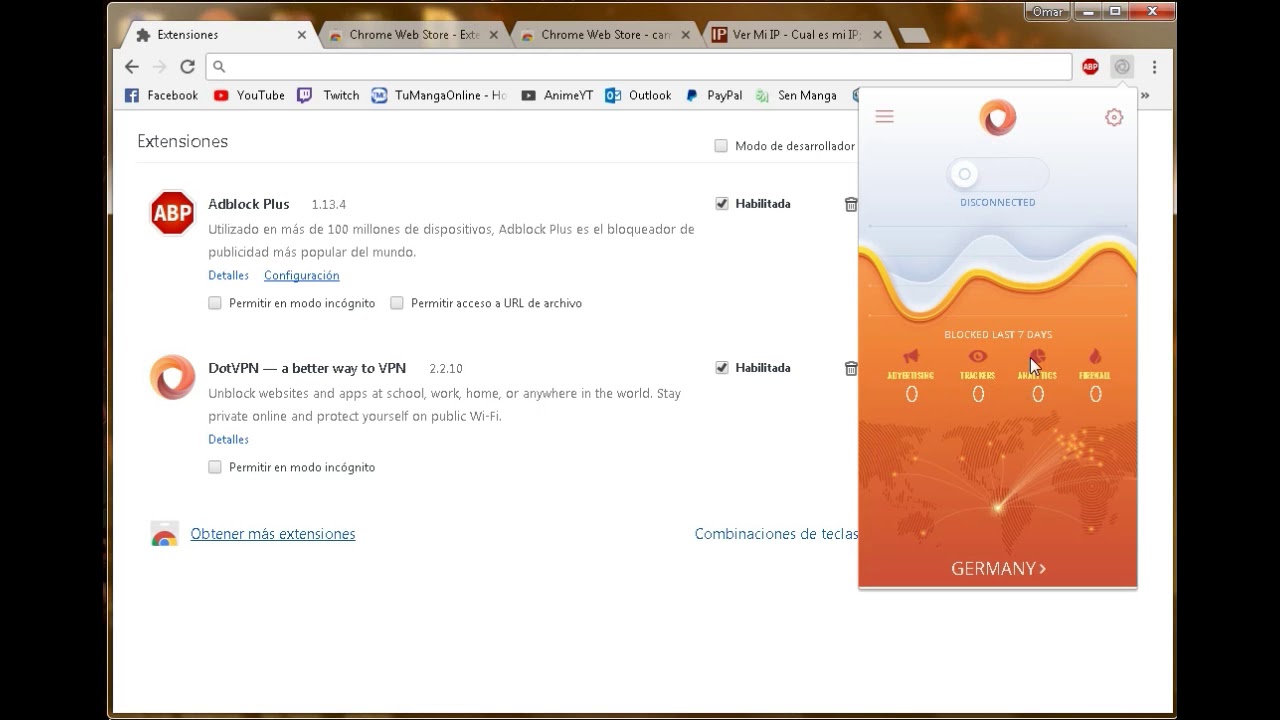Screen dimensions: 1280x720
Task: Switch to Ver Mi IP tab
Action: pyautogui.click(x=797, y=35)
